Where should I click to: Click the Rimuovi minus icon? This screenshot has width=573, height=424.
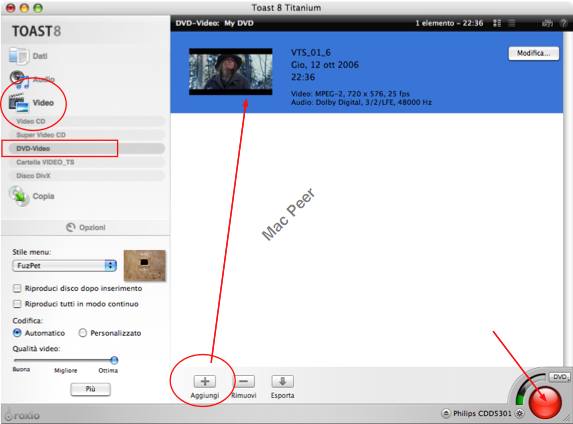(x=244, y=382)
